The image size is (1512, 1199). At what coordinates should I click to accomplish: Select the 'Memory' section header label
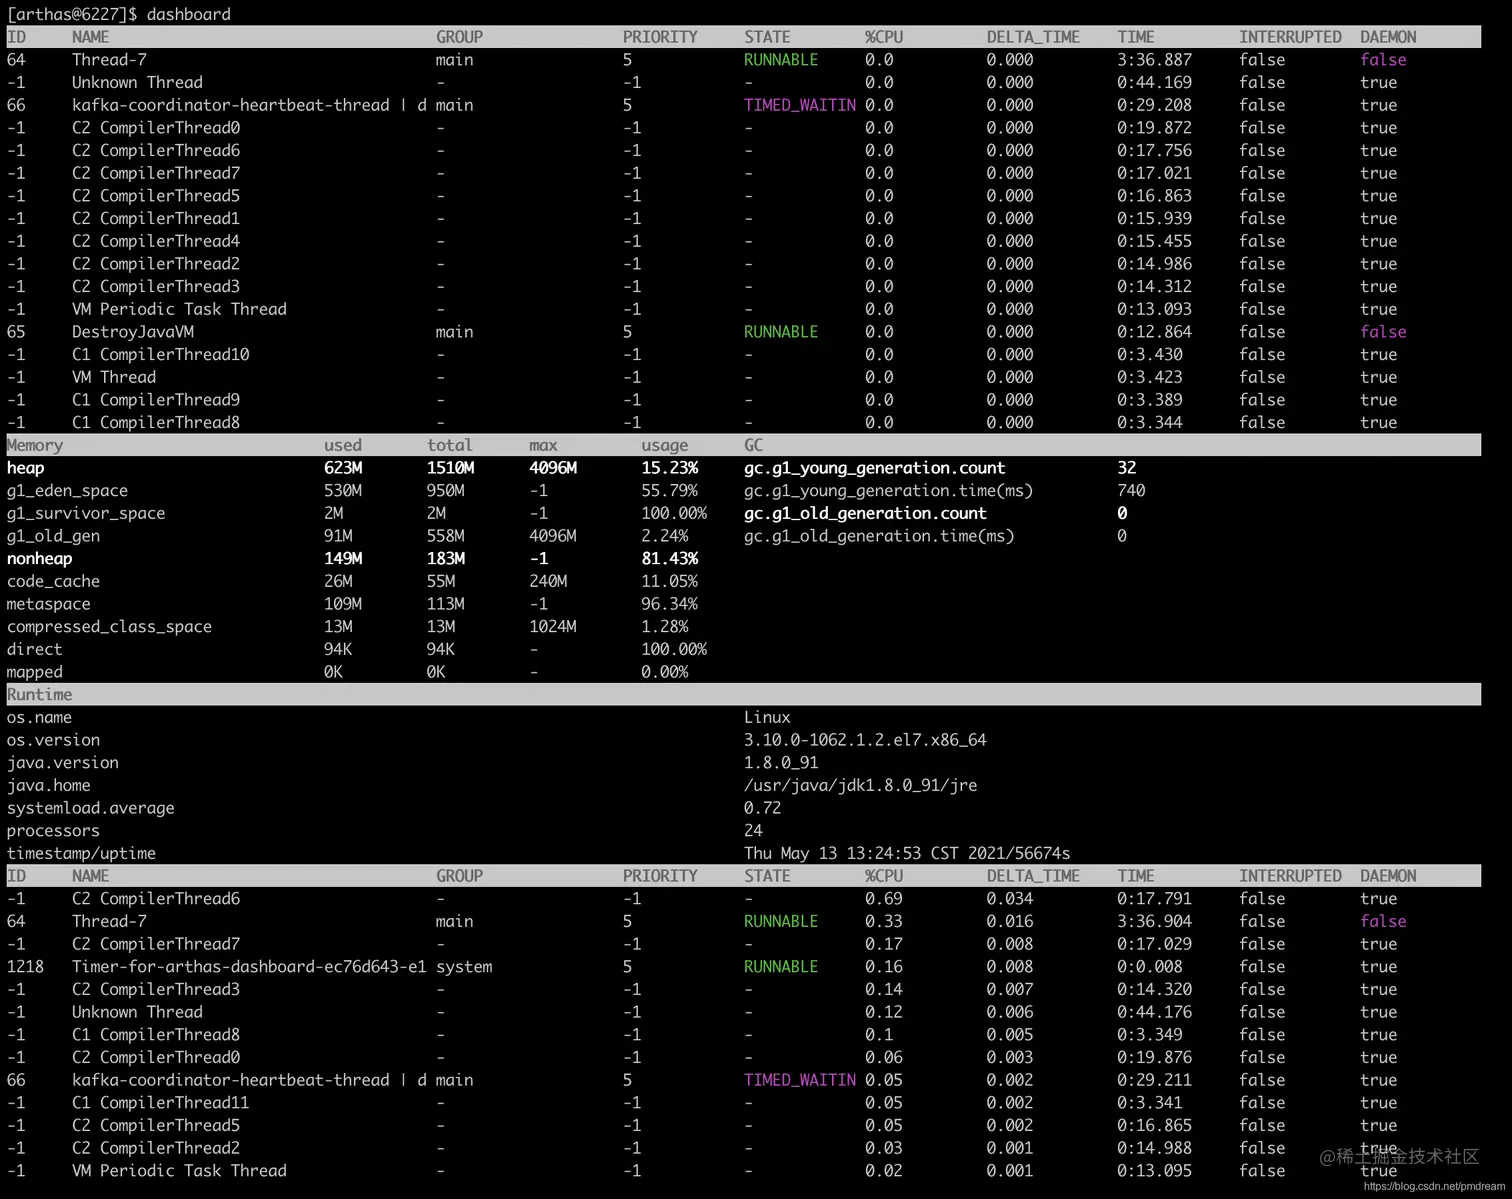[35, 445]
